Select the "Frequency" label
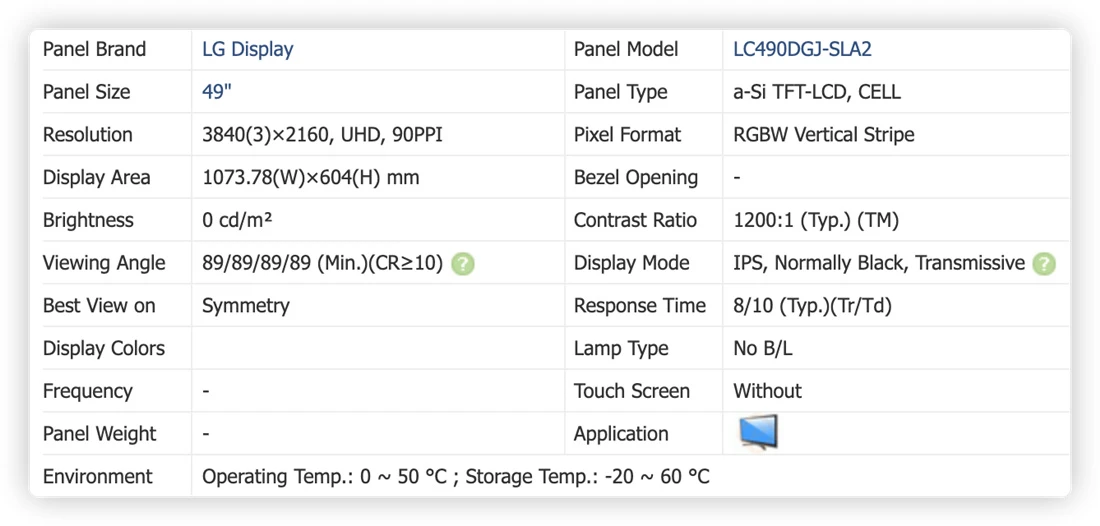This screenshot has height=526, width=1100. [88, 391]
